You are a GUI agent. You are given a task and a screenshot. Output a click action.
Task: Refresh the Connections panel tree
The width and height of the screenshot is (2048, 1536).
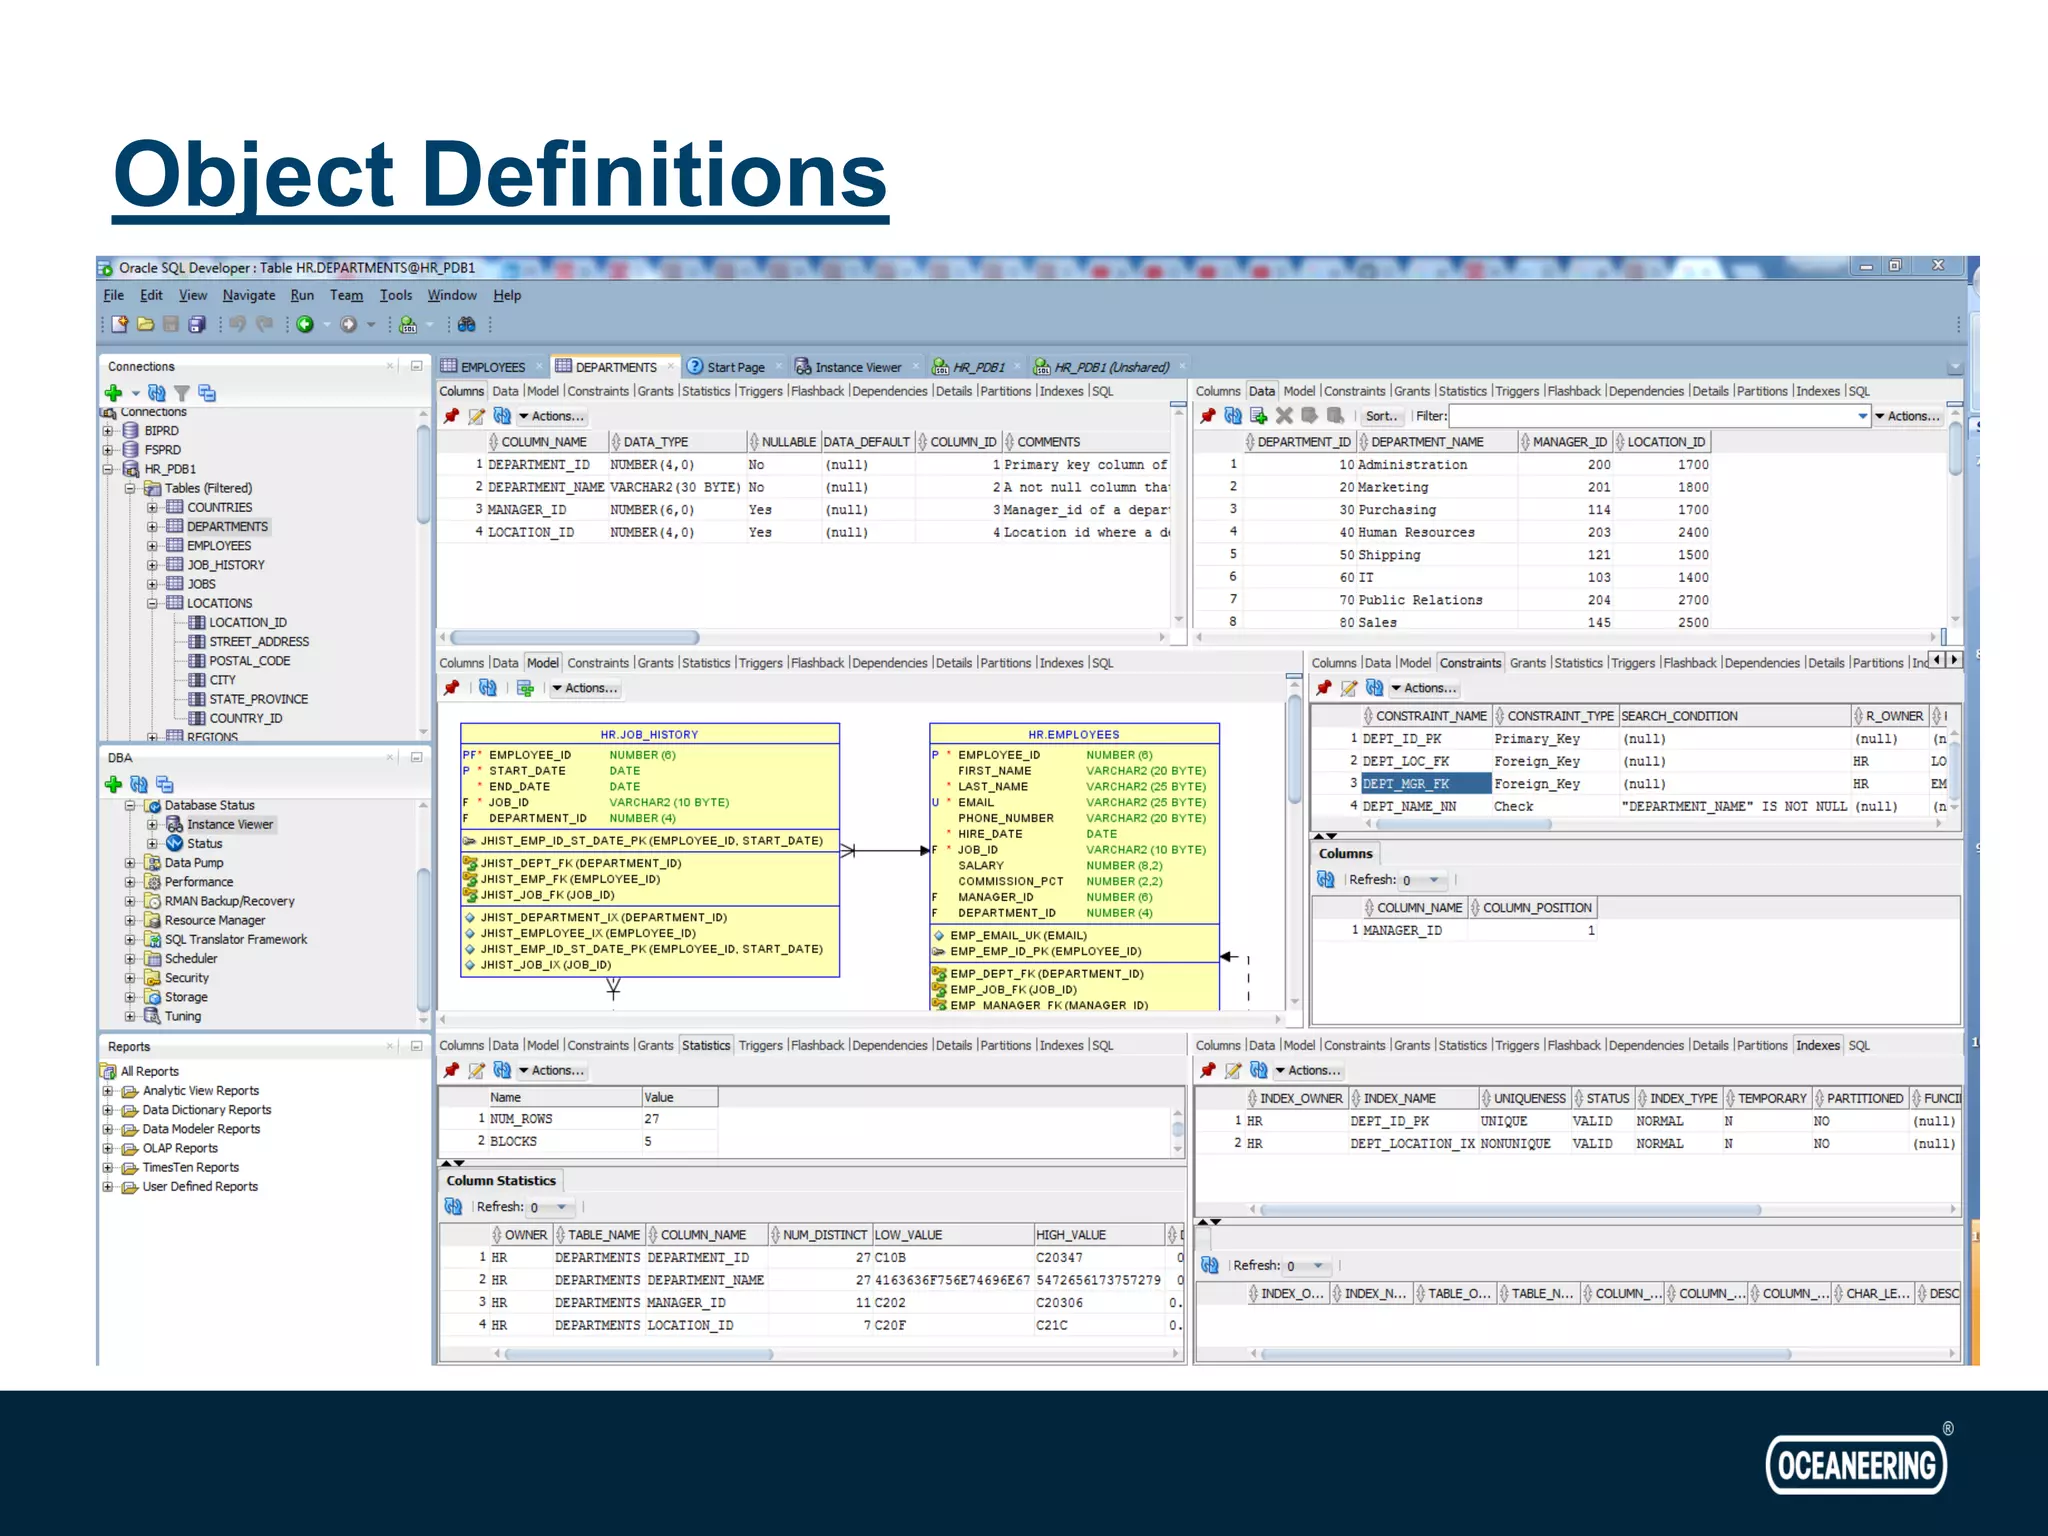(x=157, y=393)
